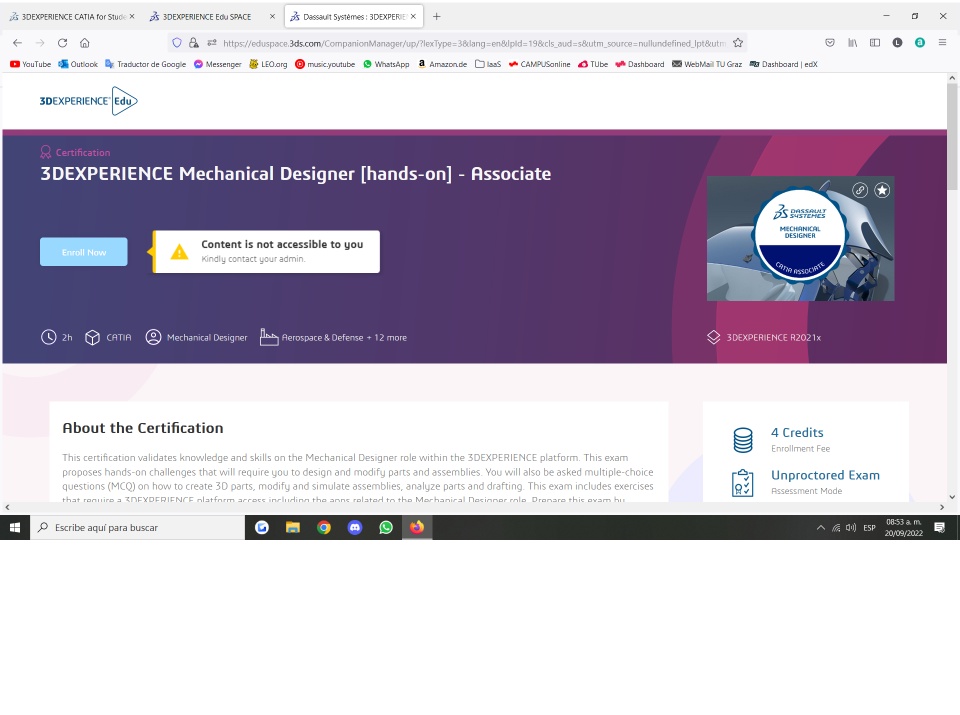Click the 3DEXPERIENCE R2021x layers icon
The width and height of the screenshot is (960, 715).
[x=713, y=337]
